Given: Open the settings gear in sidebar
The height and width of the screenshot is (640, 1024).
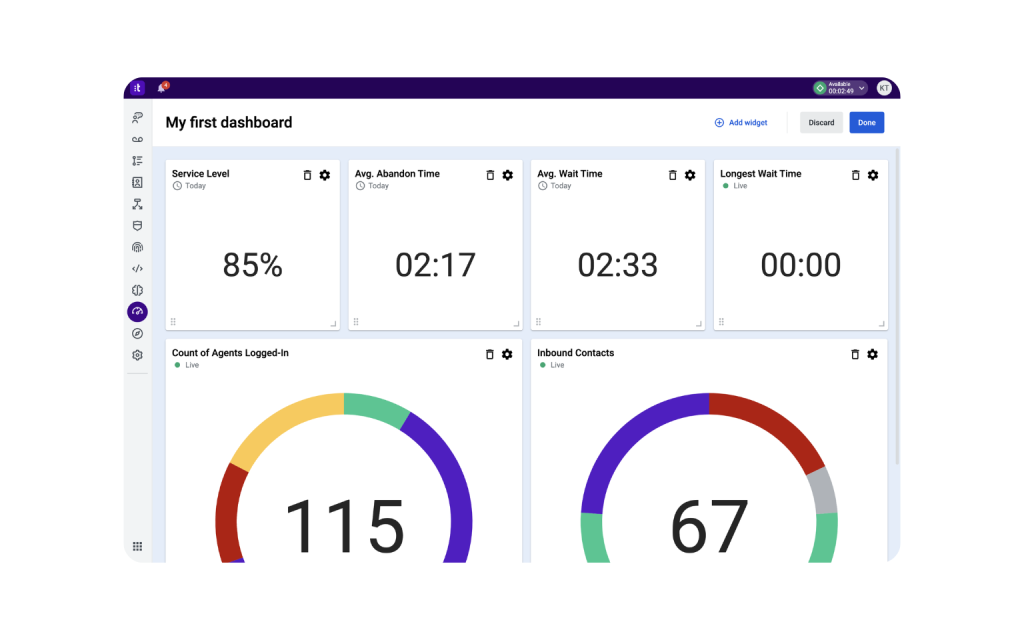Looking at the screenshot, I should pos(137,355).
